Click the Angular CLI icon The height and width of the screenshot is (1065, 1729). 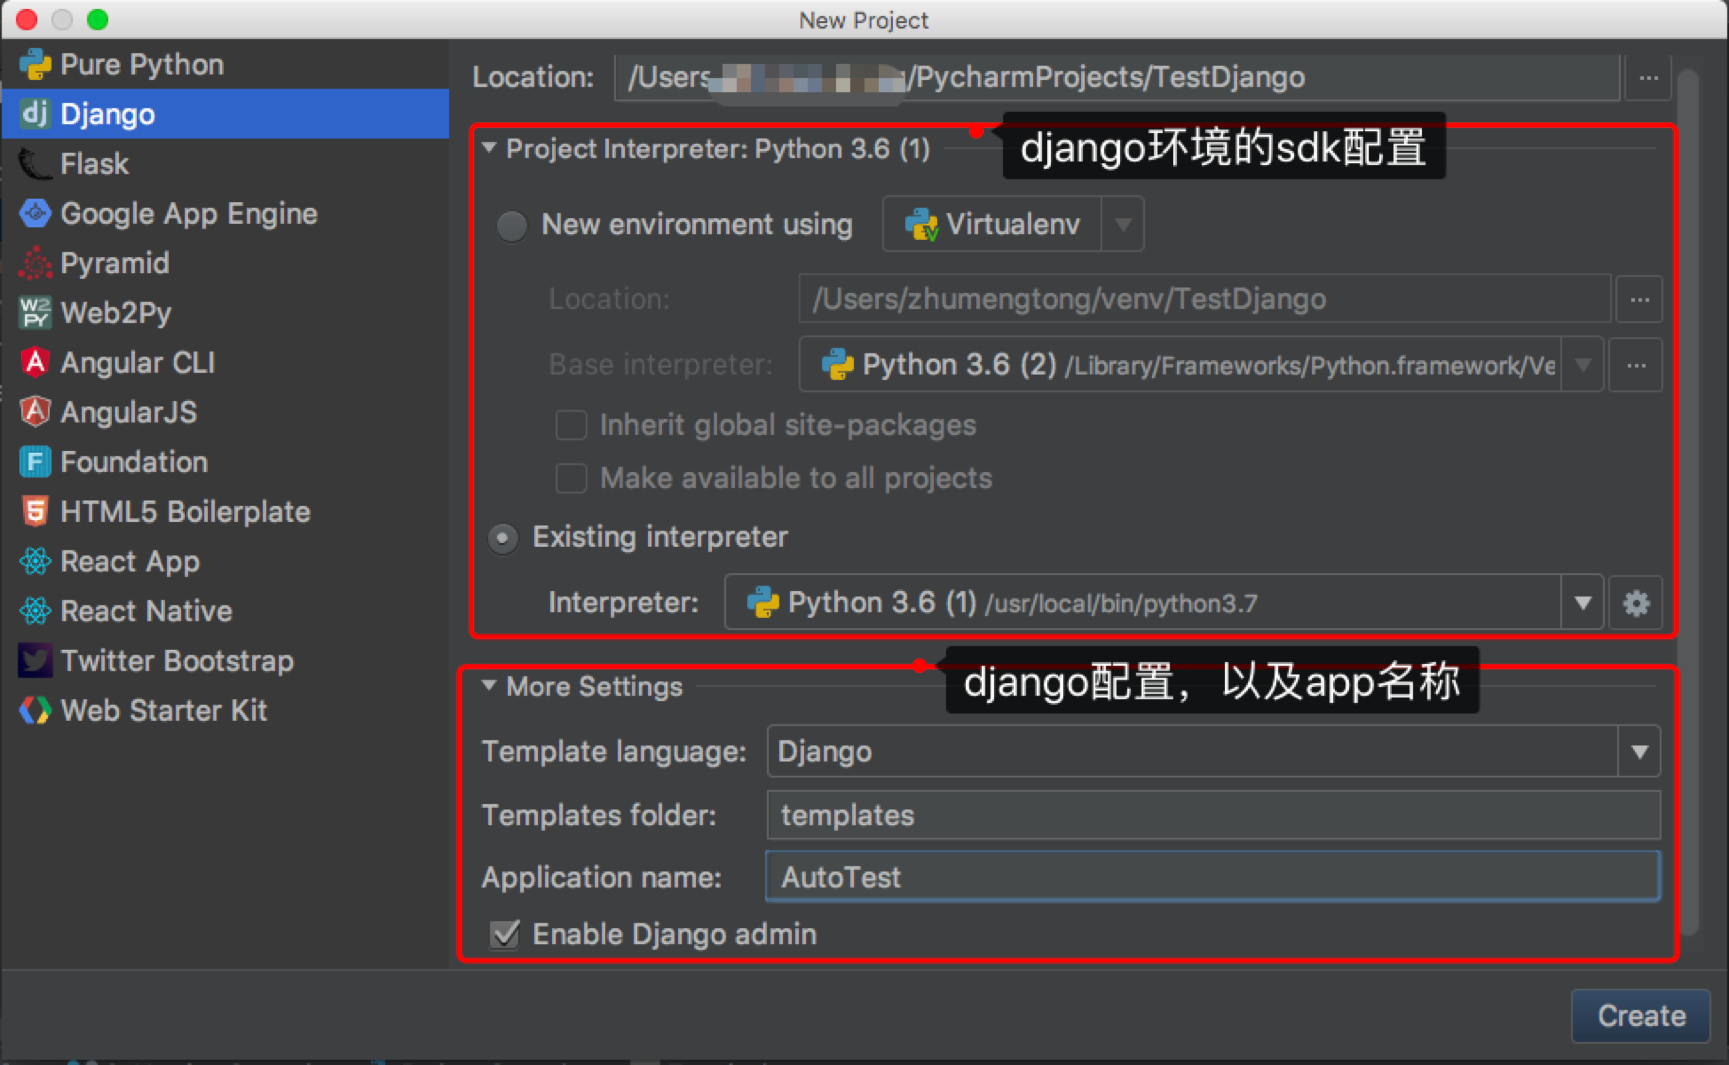pos(35,362)
